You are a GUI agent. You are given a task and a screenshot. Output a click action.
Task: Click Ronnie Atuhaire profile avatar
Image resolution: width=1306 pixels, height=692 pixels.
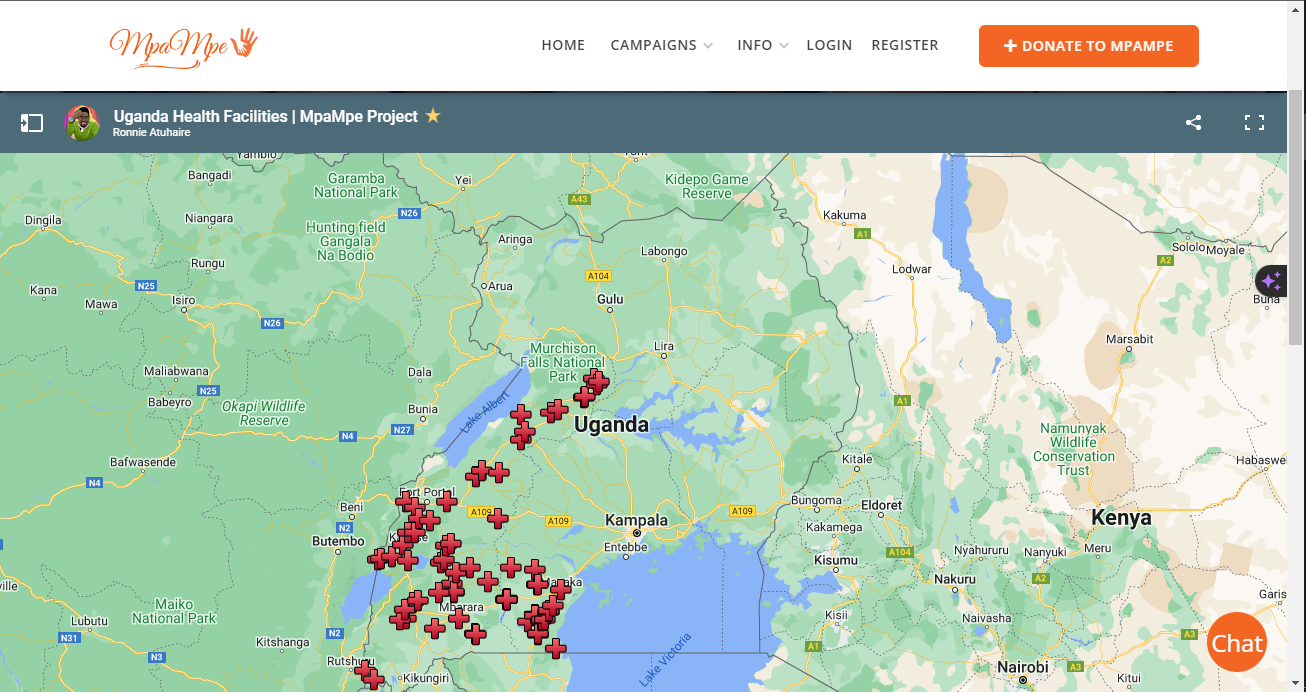pyautogui.click(x=83, y=123)
